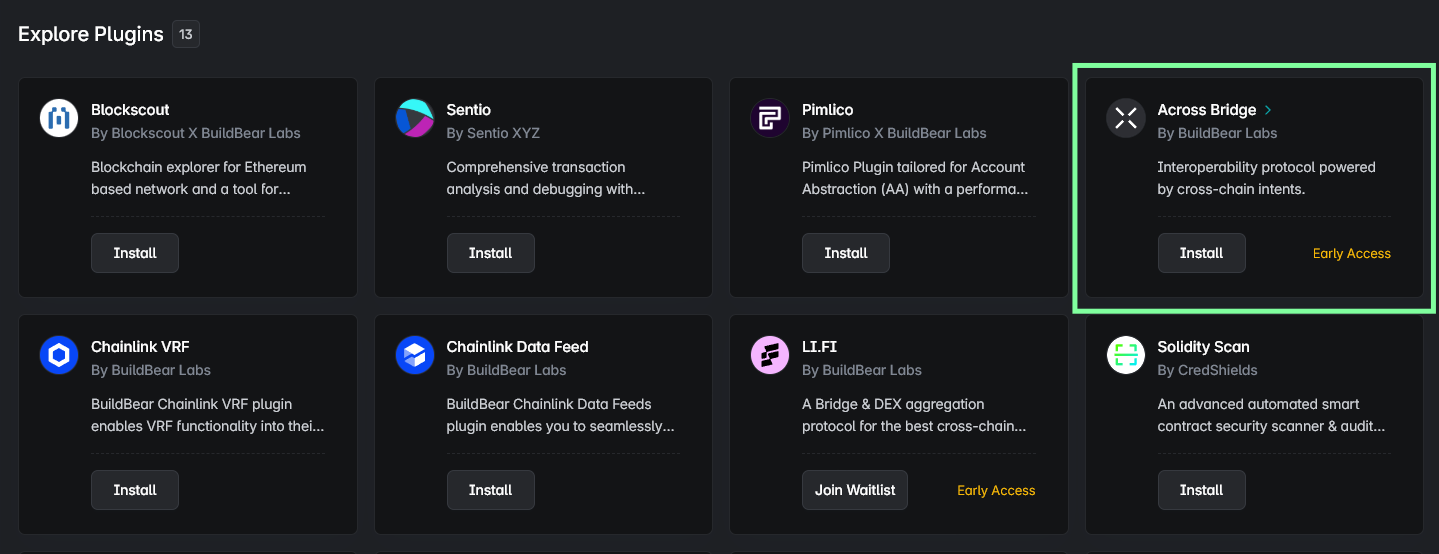
Task: Click the Early Access label on LI.FI
Action: click(996, 491)
